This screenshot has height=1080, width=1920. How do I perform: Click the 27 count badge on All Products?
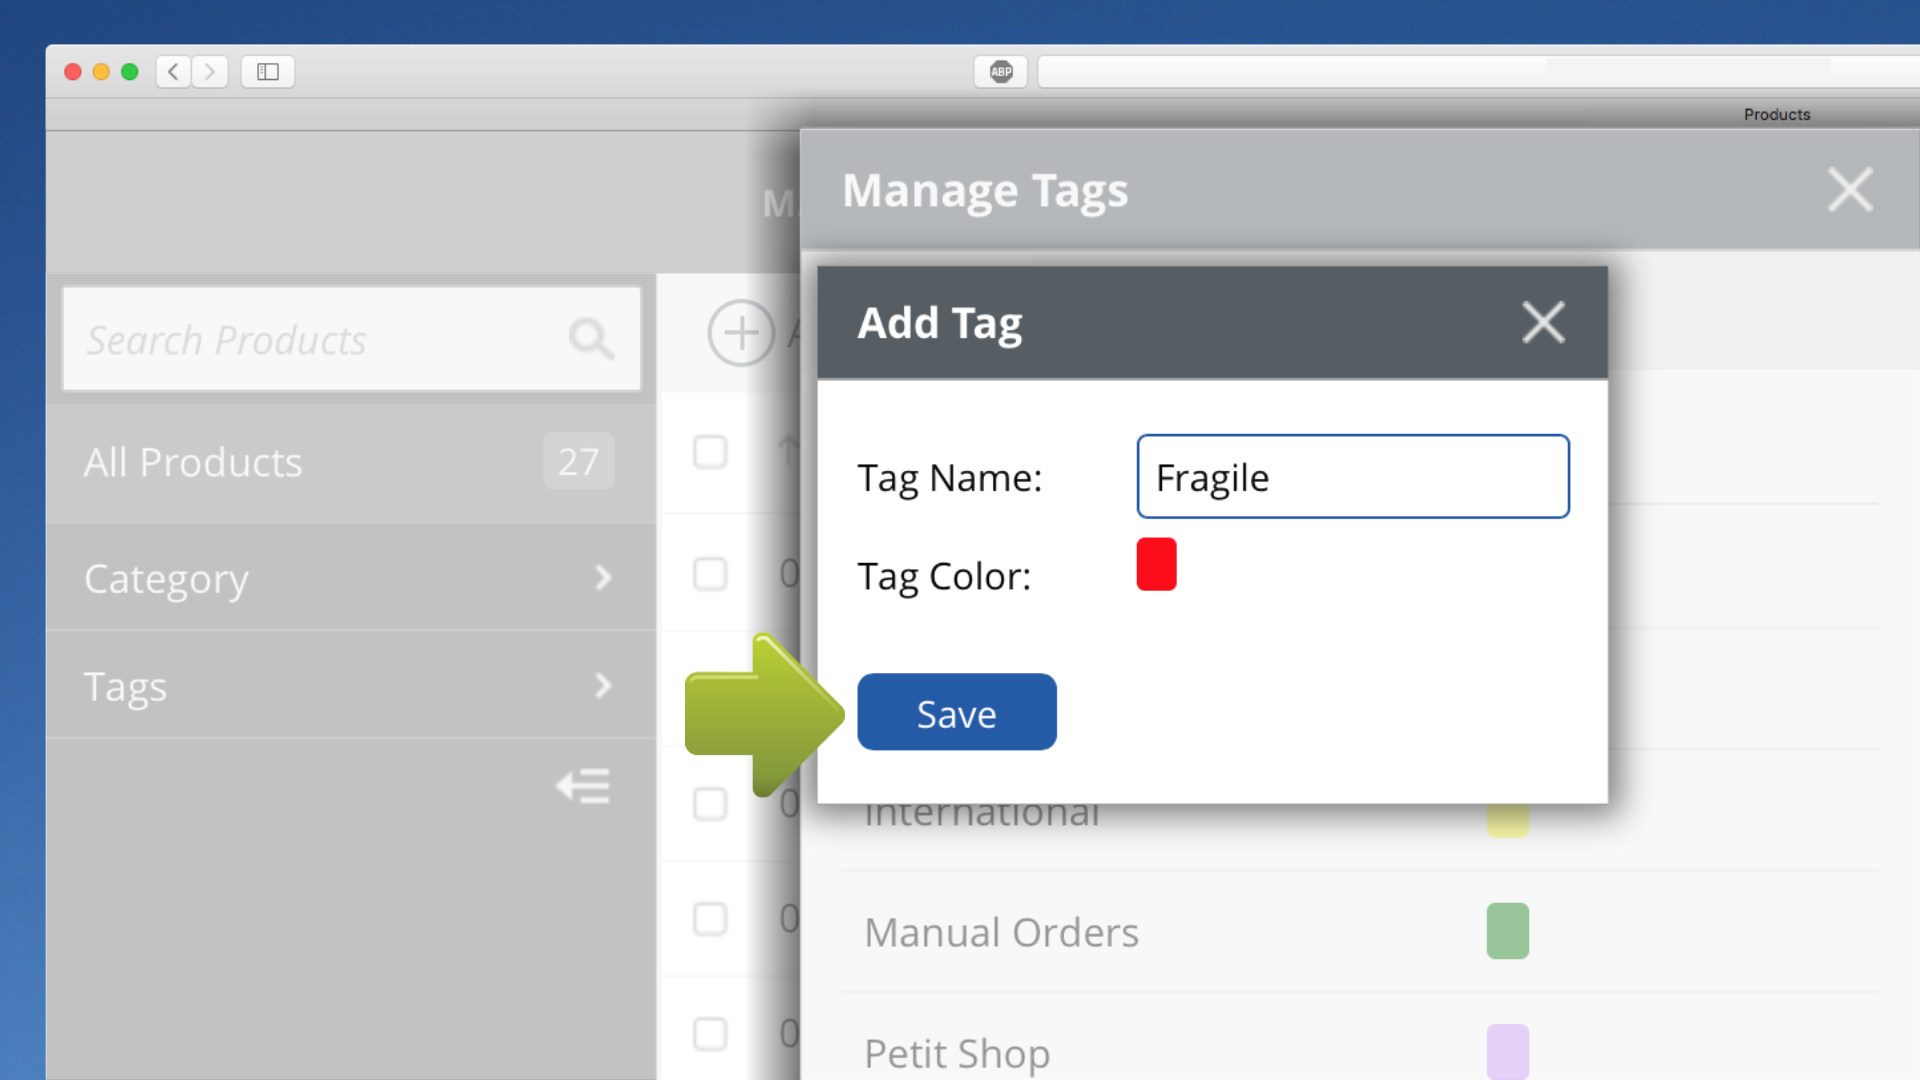(x=578, y=461)
